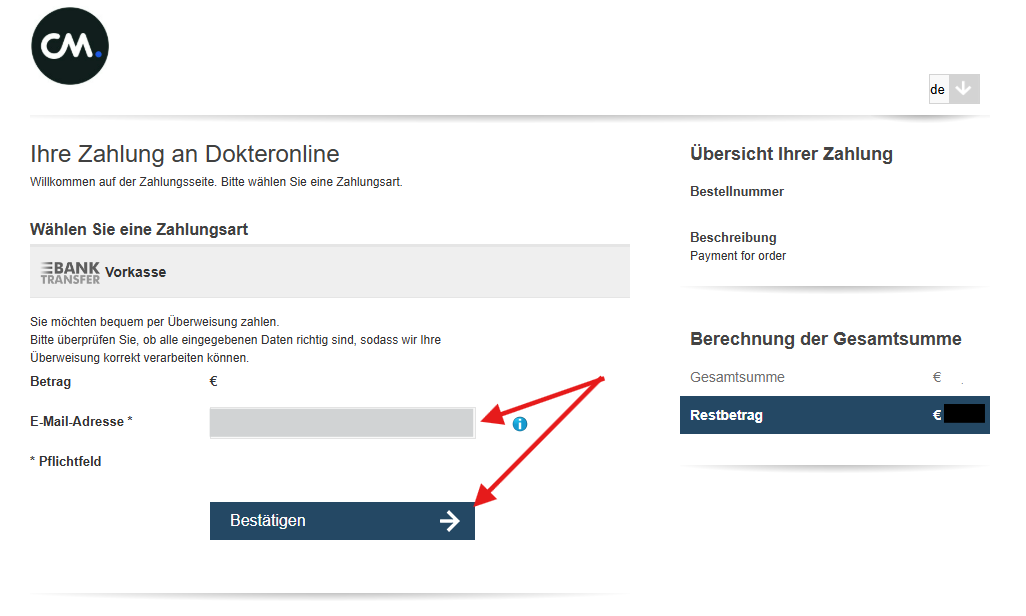Click the 'E-Mail-Adresse *' label
Image resolution: width=1026 pixels, height=616 pixels.
81,422
